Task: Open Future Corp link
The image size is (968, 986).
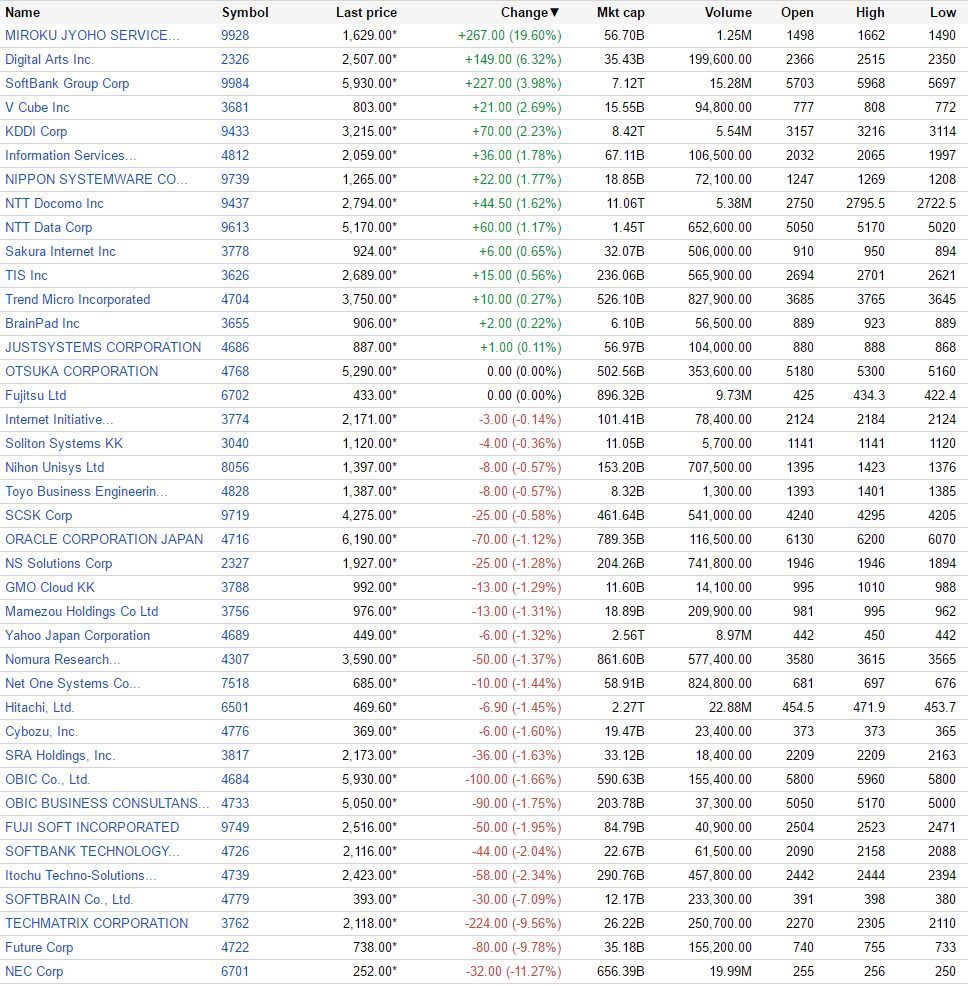Action: (x=39, y=947)
